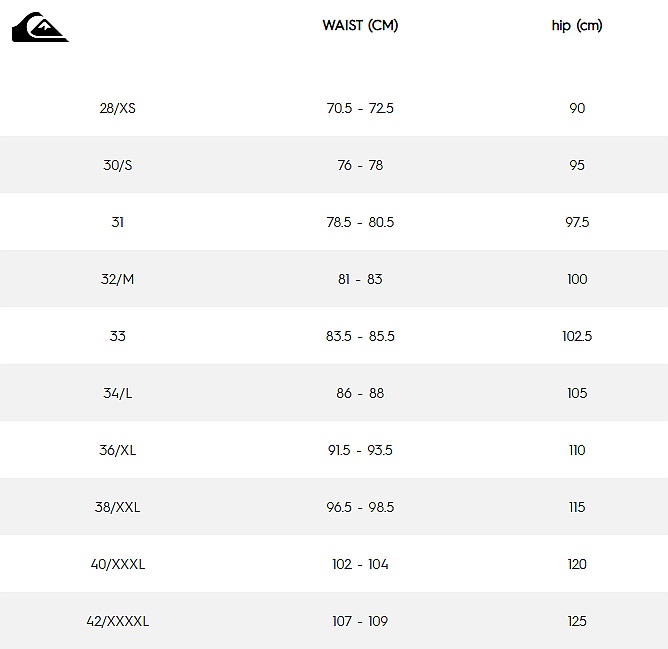Screen dimensions: 668x649
Task: Click the size 31 row label
Action: [117, 222]
